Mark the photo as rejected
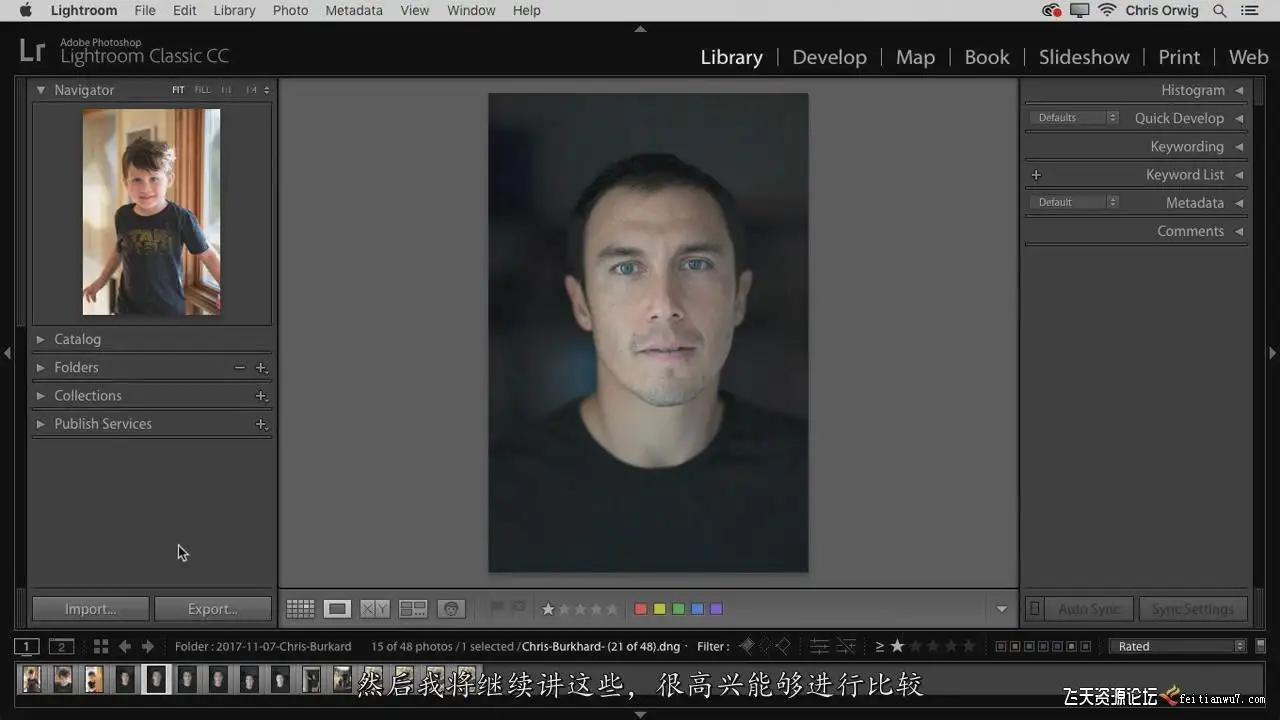The image size is (1280, 720). [x=518, y=608]
